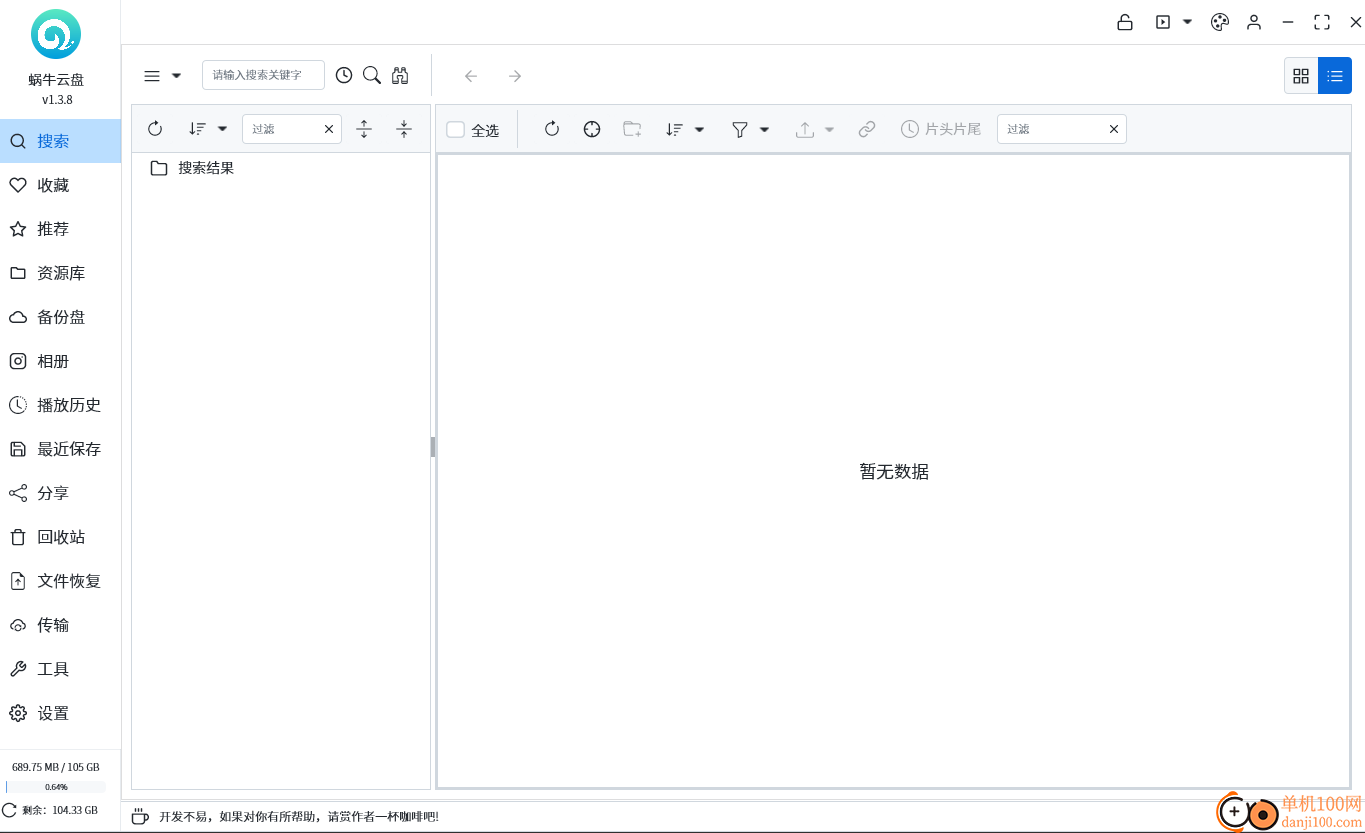The width and height of the screenshot is (1365, 833).
Task: Open the theme palette icon
Action: point(1220,22)
